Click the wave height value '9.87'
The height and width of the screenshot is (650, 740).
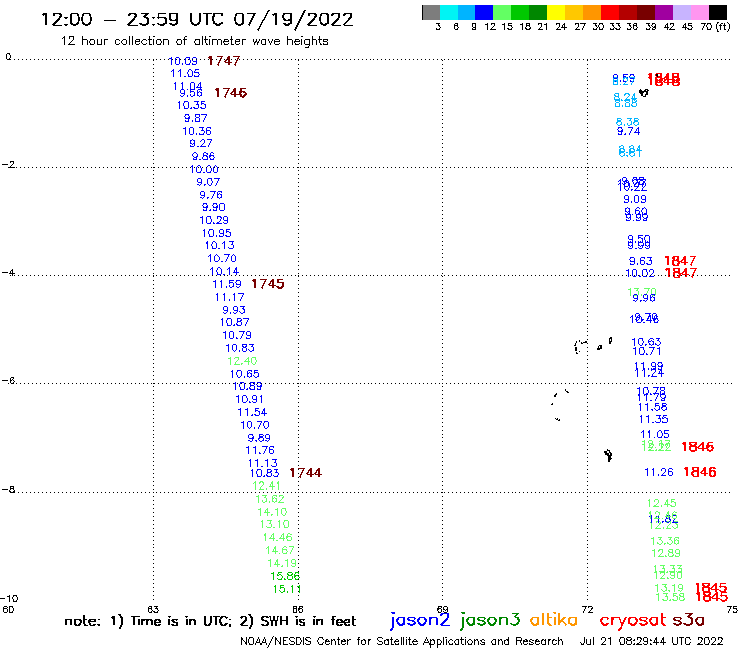[x=195, y=118]
